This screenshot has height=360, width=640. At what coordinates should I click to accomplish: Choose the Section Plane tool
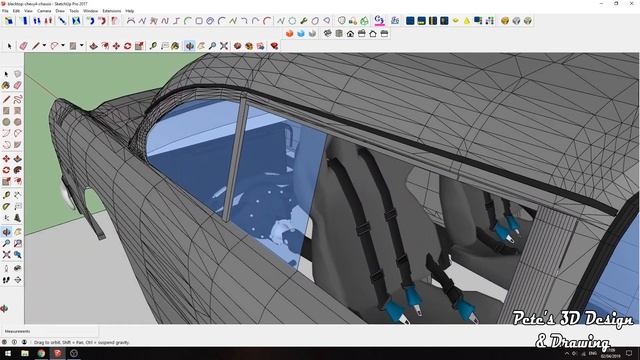coord(18,280)
